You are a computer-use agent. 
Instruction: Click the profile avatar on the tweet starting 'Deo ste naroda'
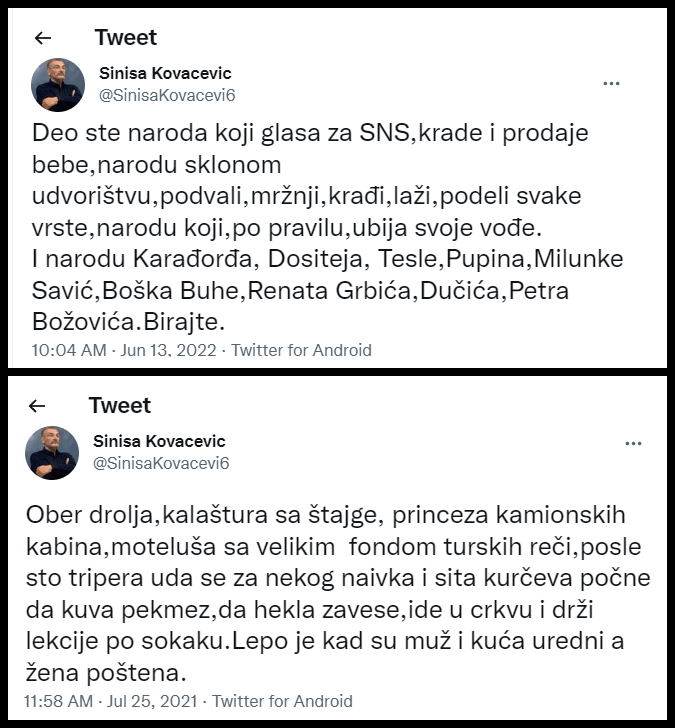[x=58, y=84]
